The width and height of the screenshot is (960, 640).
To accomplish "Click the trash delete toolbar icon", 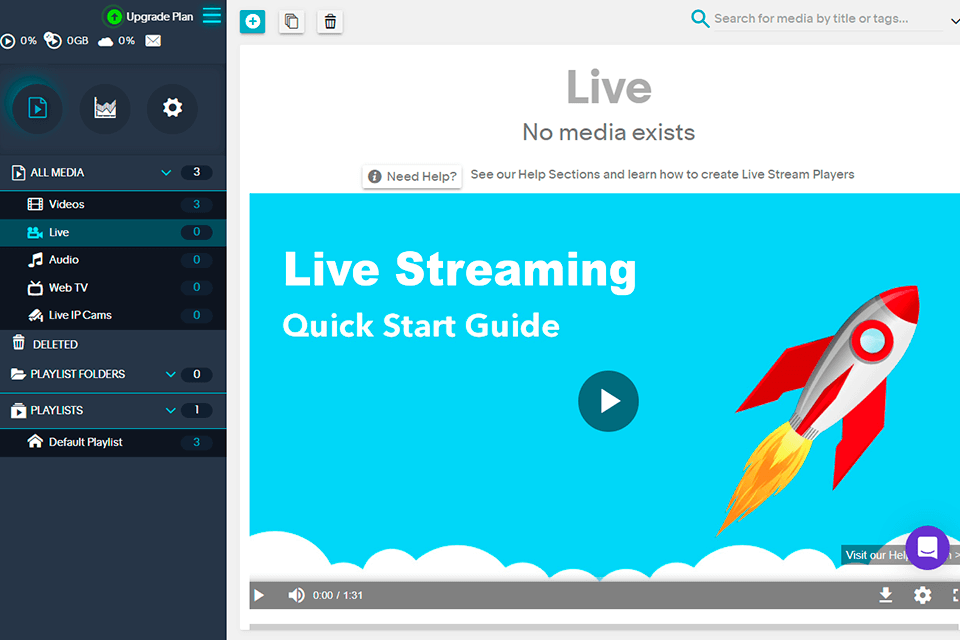I will [x=330, y=22].
